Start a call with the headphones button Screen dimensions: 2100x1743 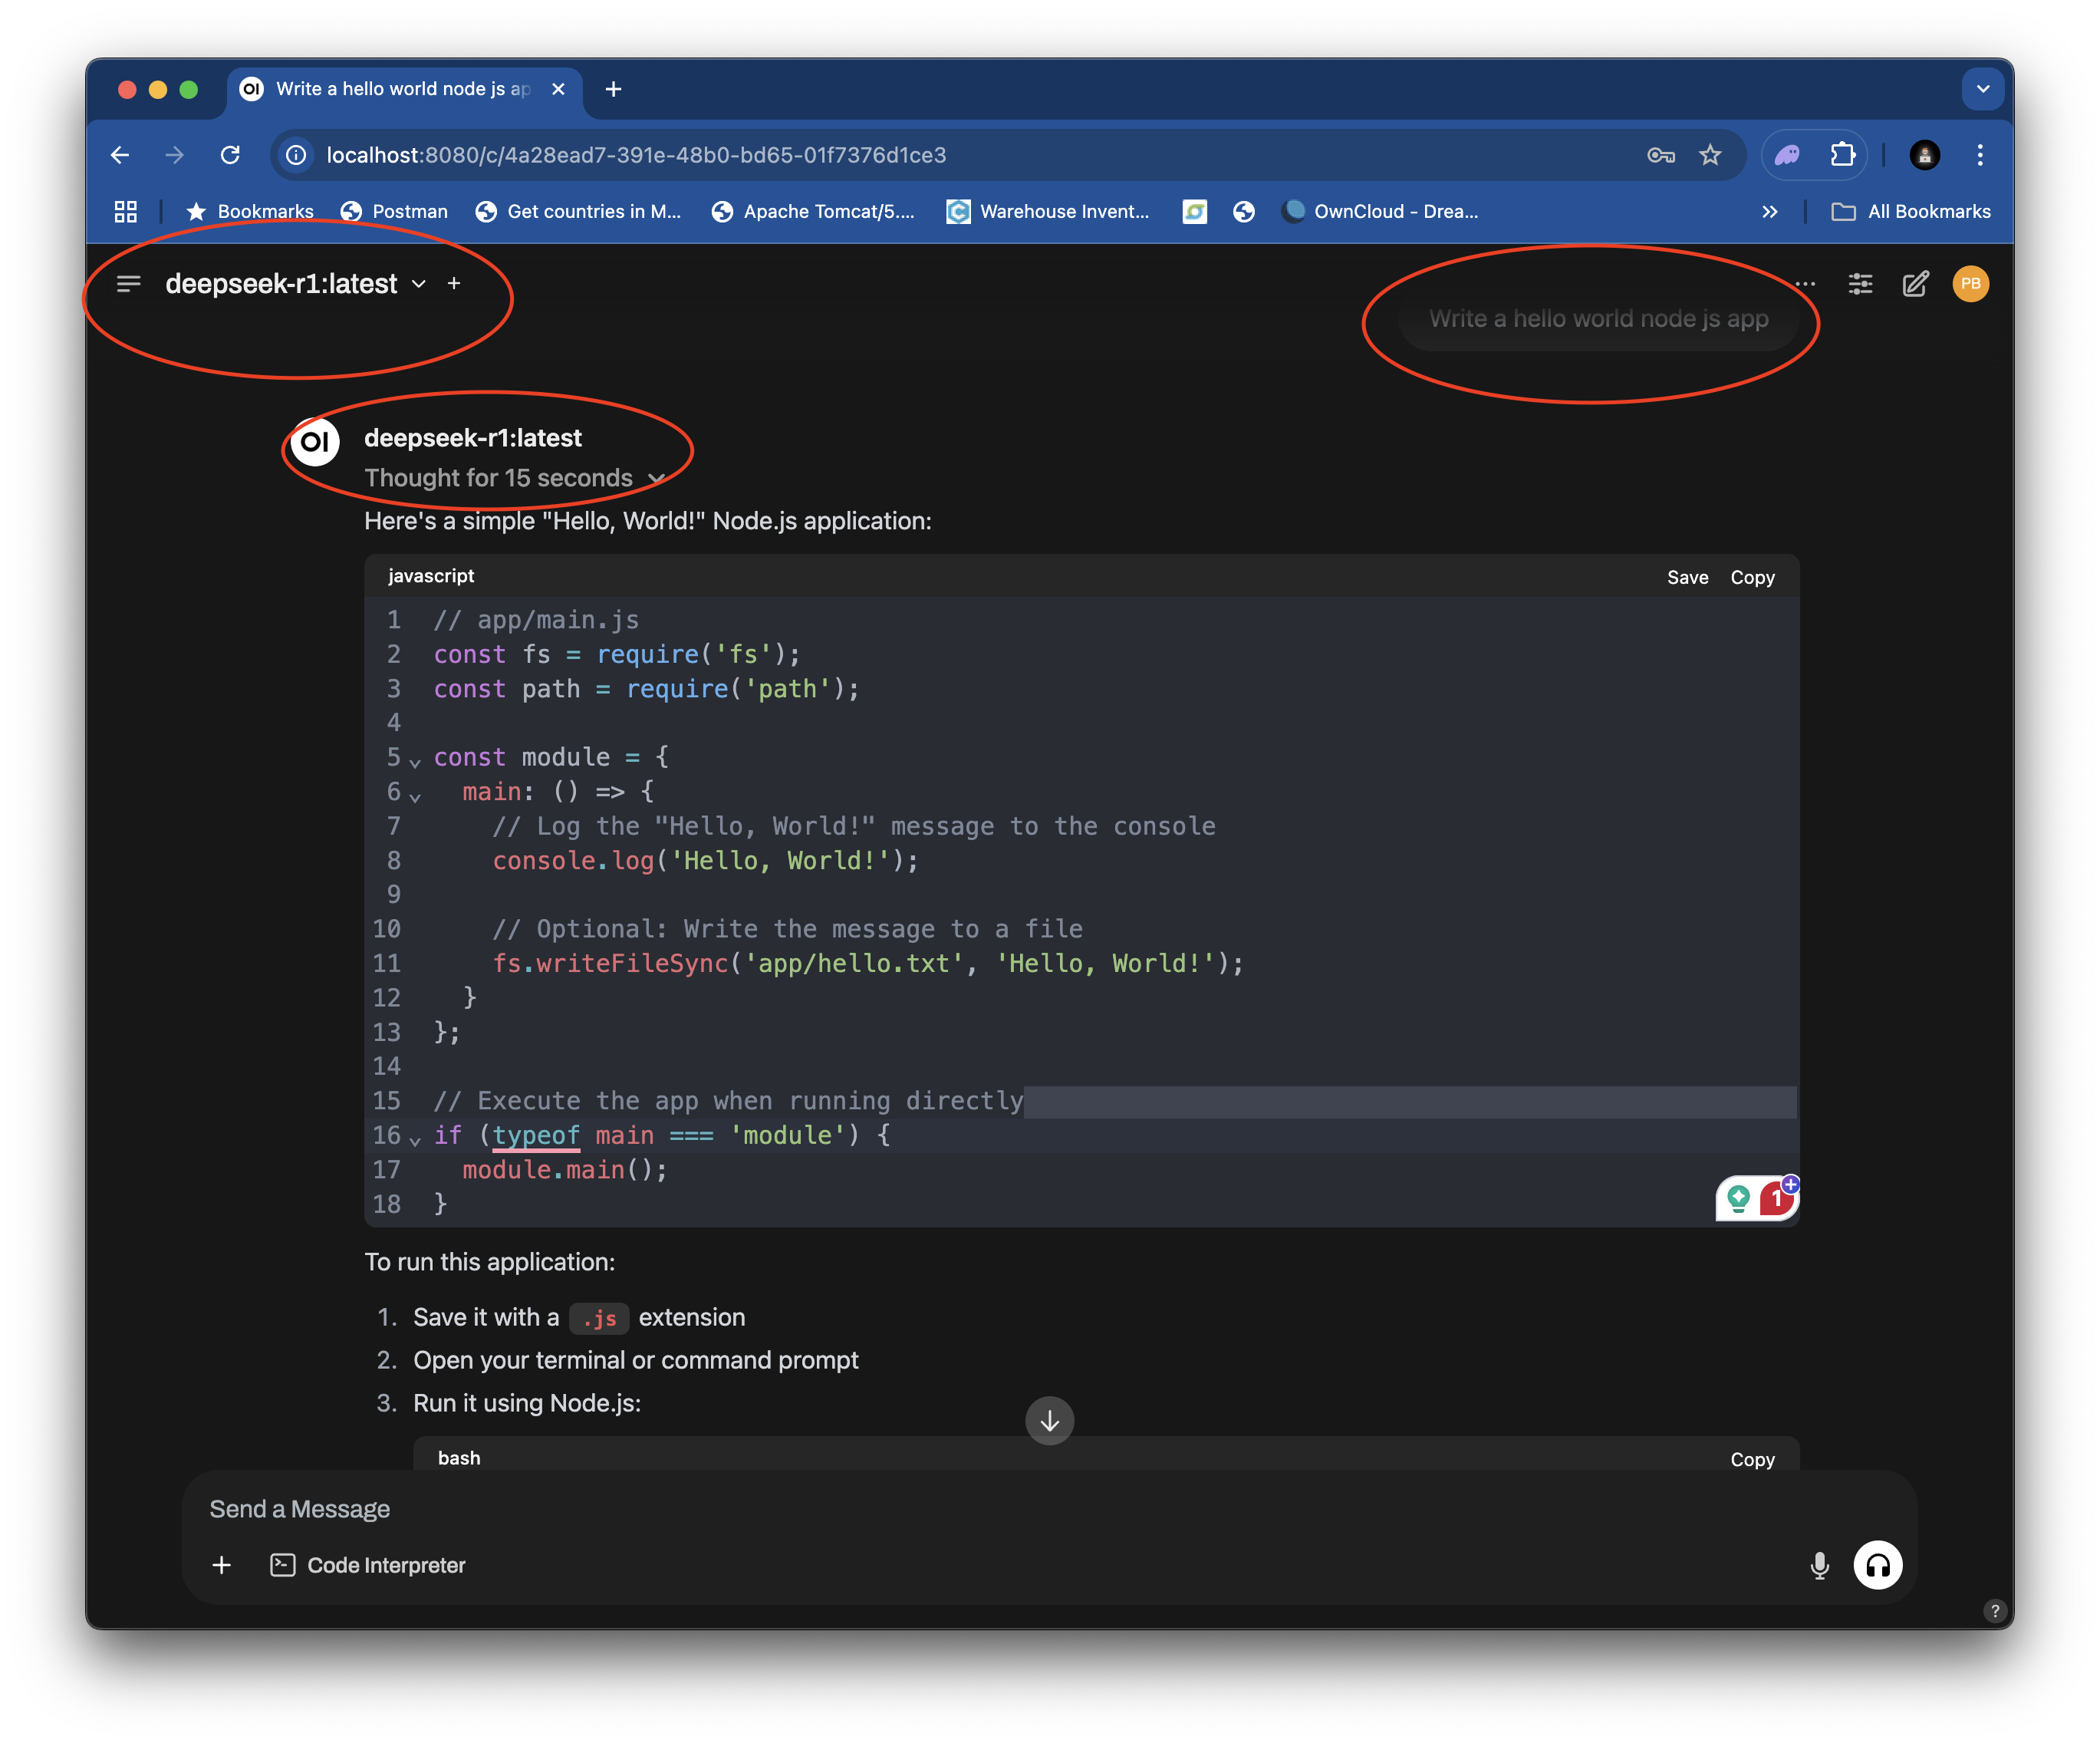pos(1877,1565)
